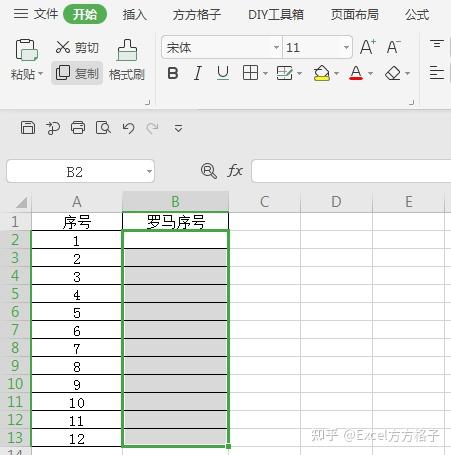Screen dimensions: 451x455
Task: Select row 7 header
Action: 15,330
